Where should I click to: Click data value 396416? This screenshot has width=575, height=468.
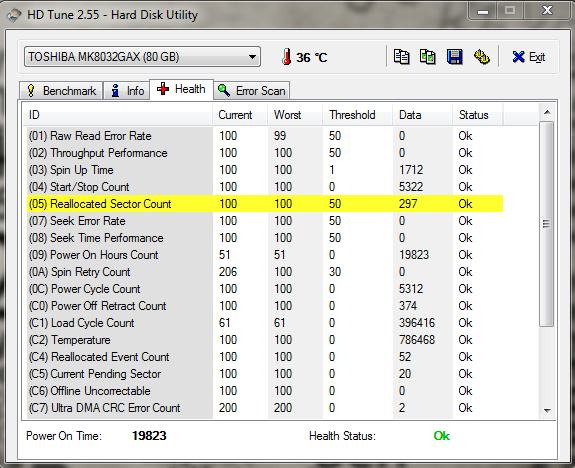point(417,323)
